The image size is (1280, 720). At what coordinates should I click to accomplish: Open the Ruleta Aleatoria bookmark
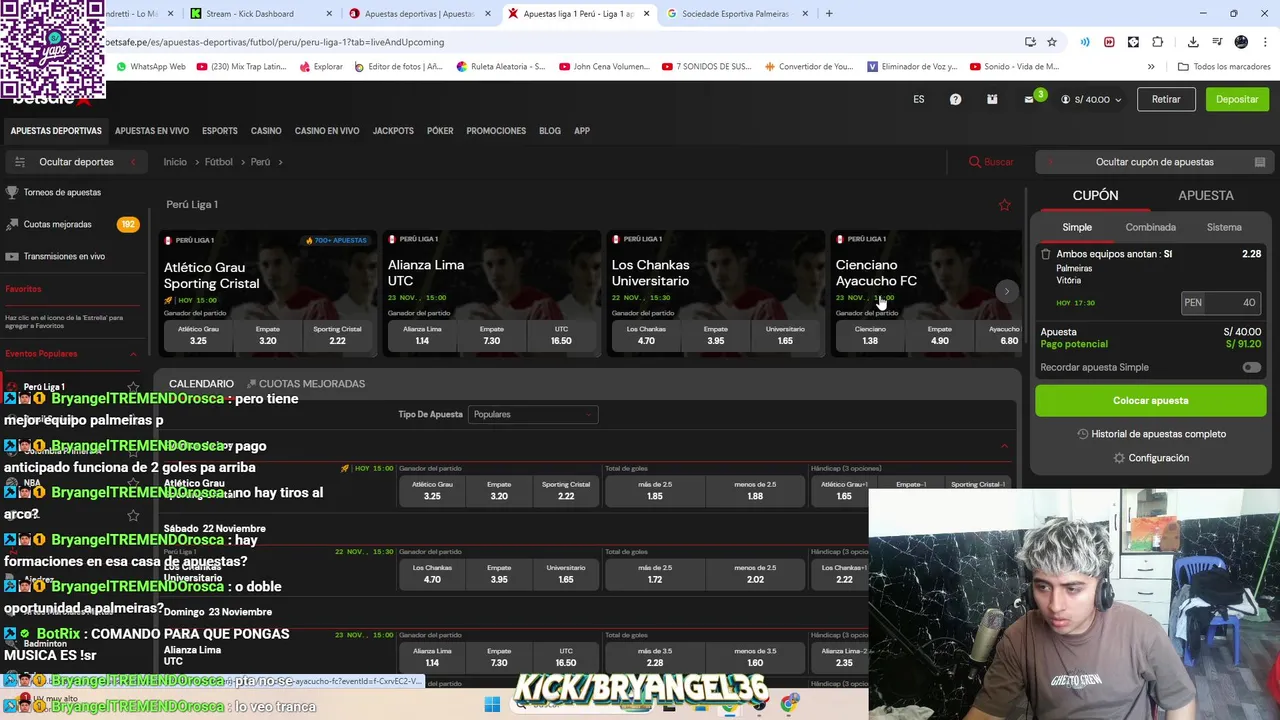[501, 67]
